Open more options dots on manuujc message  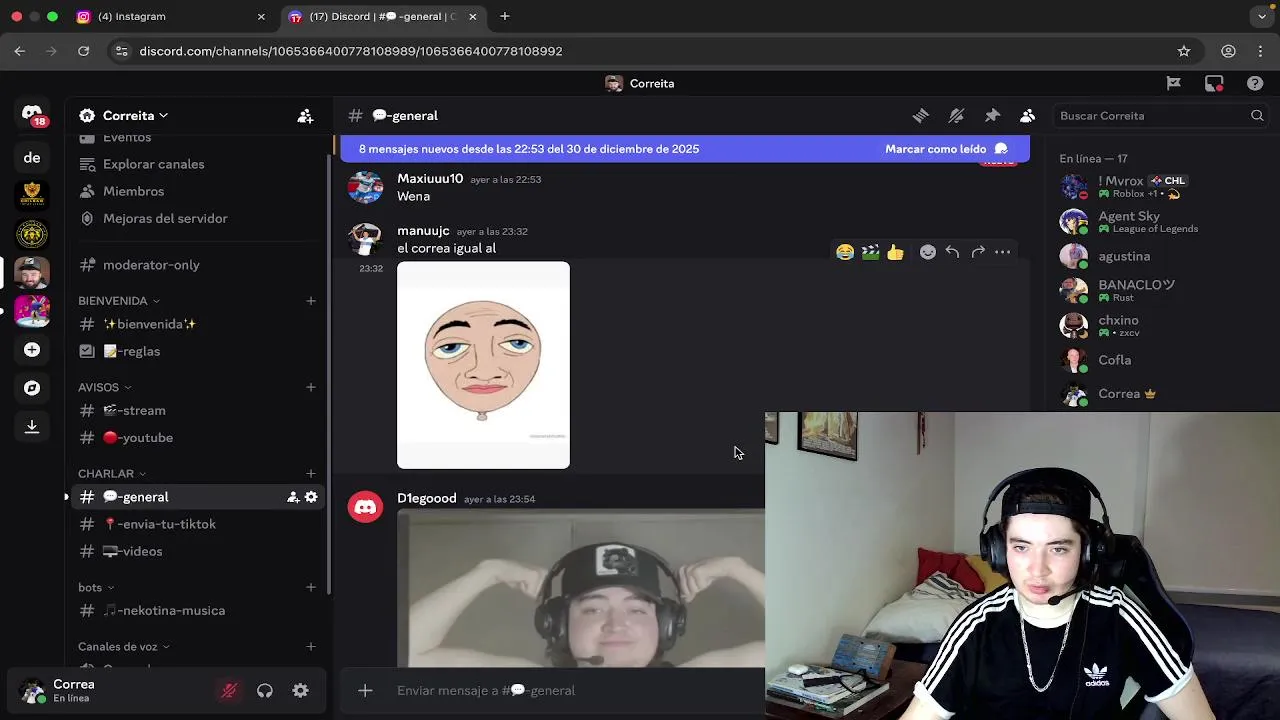coord(1002,252)
